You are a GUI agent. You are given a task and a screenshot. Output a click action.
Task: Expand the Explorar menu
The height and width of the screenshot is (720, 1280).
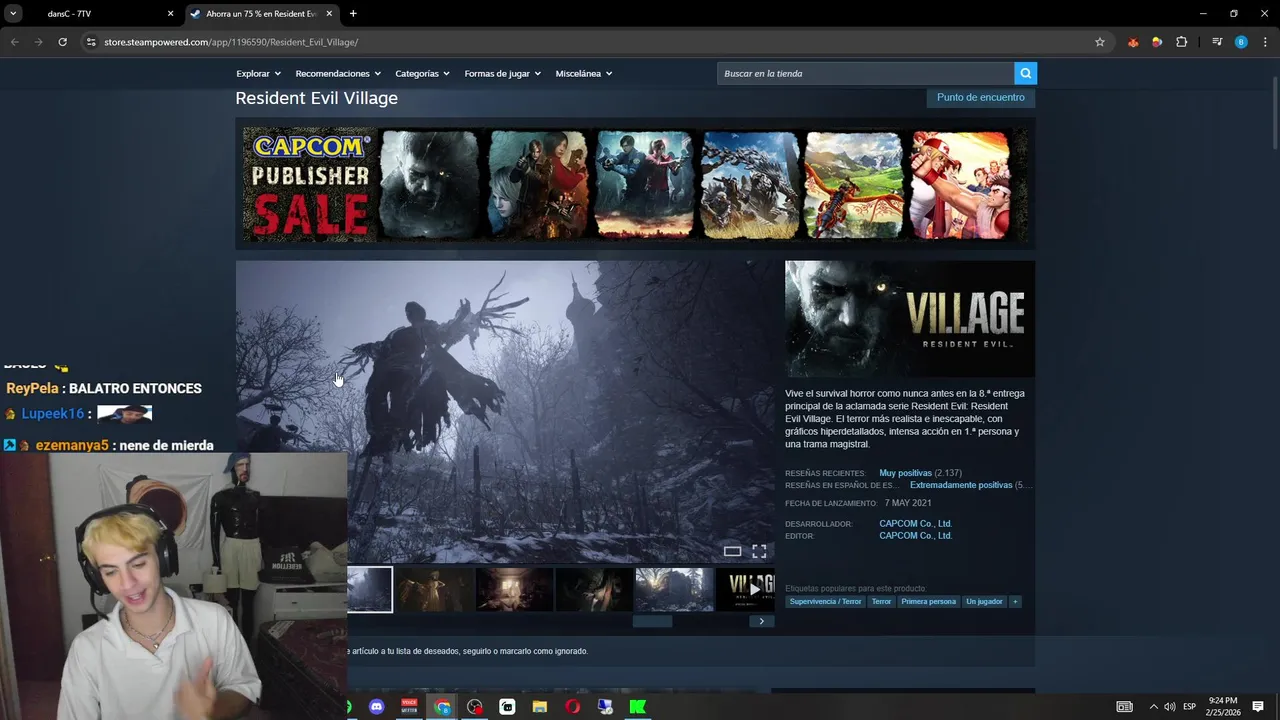tap(258, 73)
